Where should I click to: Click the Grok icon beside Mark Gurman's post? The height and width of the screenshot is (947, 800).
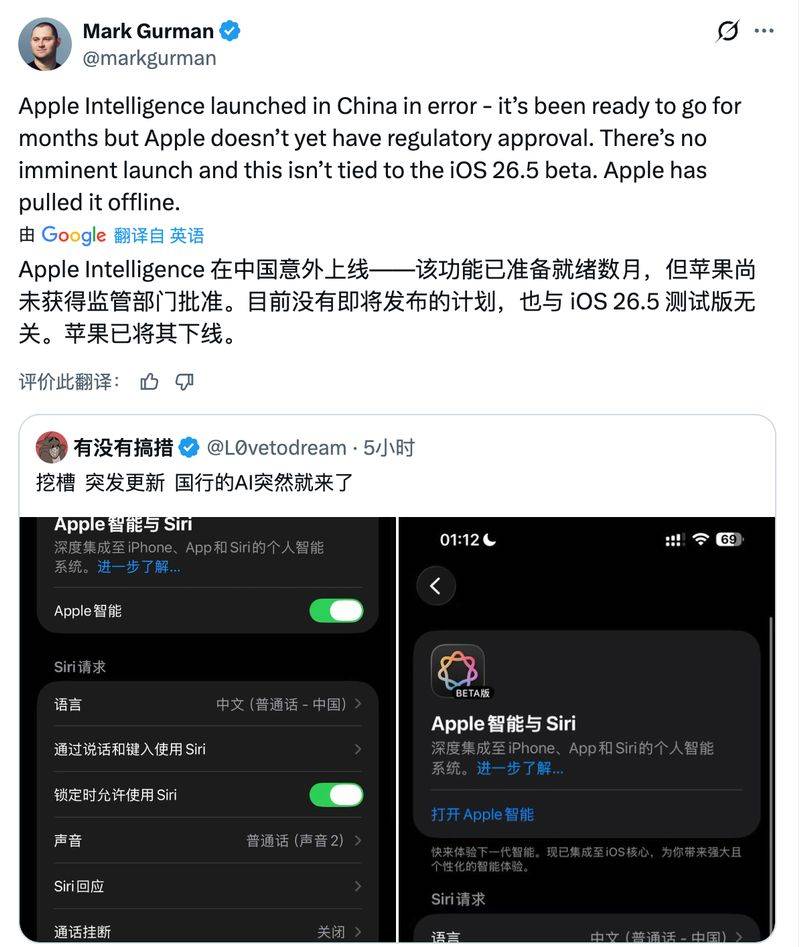728,31
